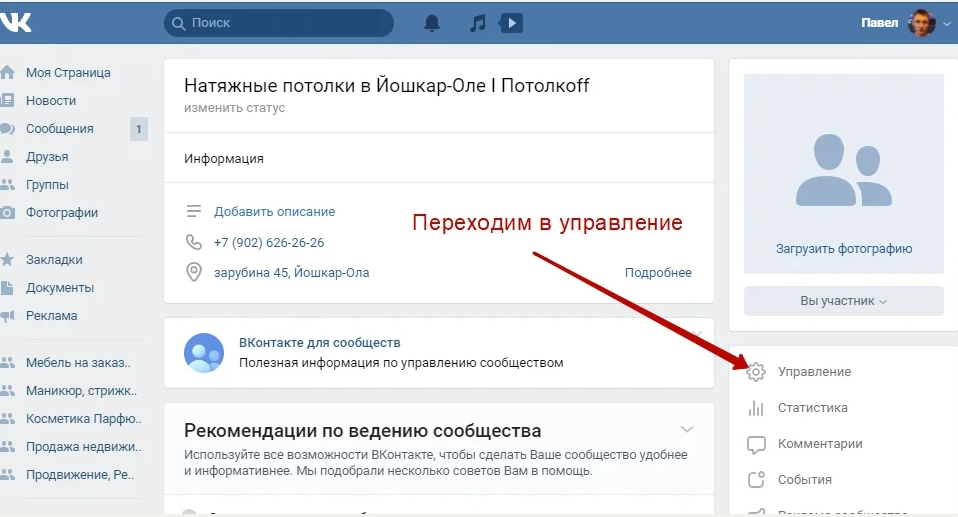Viewport: 958px width, 517px height.
Task: Click ВКонтакте для сообществ round avatar
Action: (x=204, y=353)
